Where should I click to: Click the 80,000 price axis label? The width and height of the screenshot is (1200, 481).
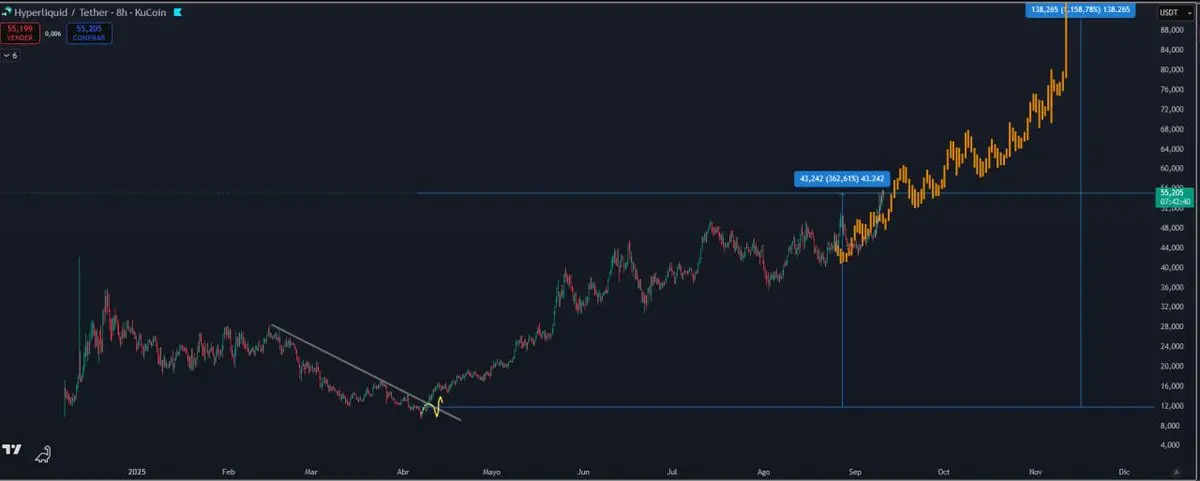1172,70
